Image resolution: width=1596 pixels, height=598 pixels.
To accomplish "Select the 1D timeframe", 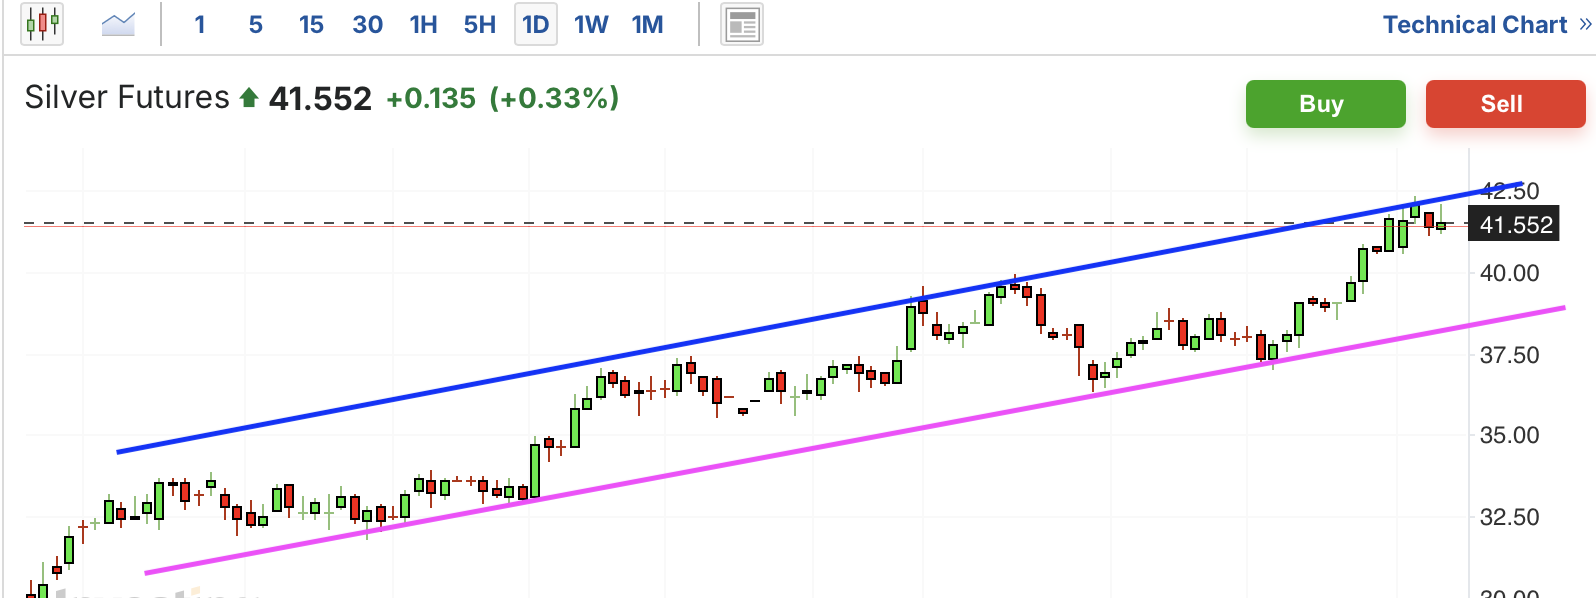I will (536, 25).
